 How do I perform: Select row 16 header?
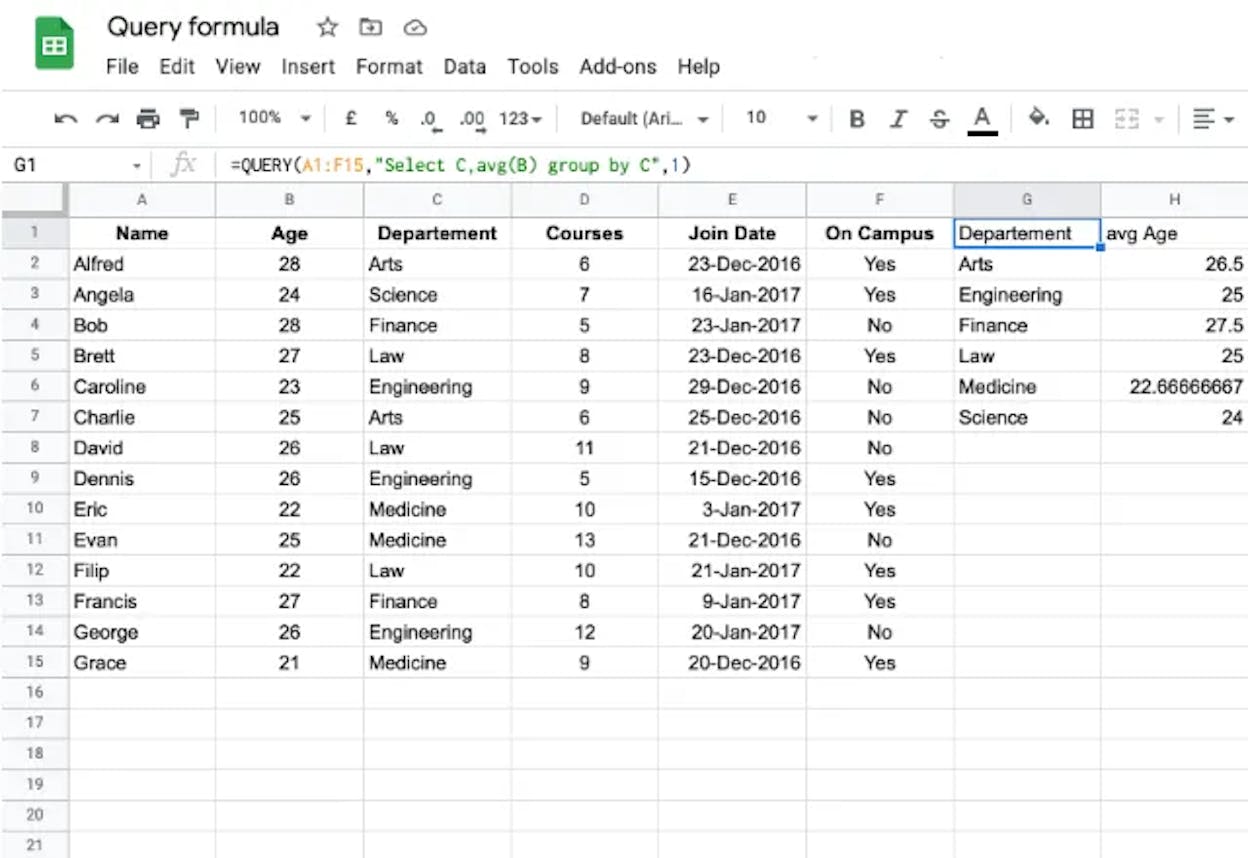point(34,692)
